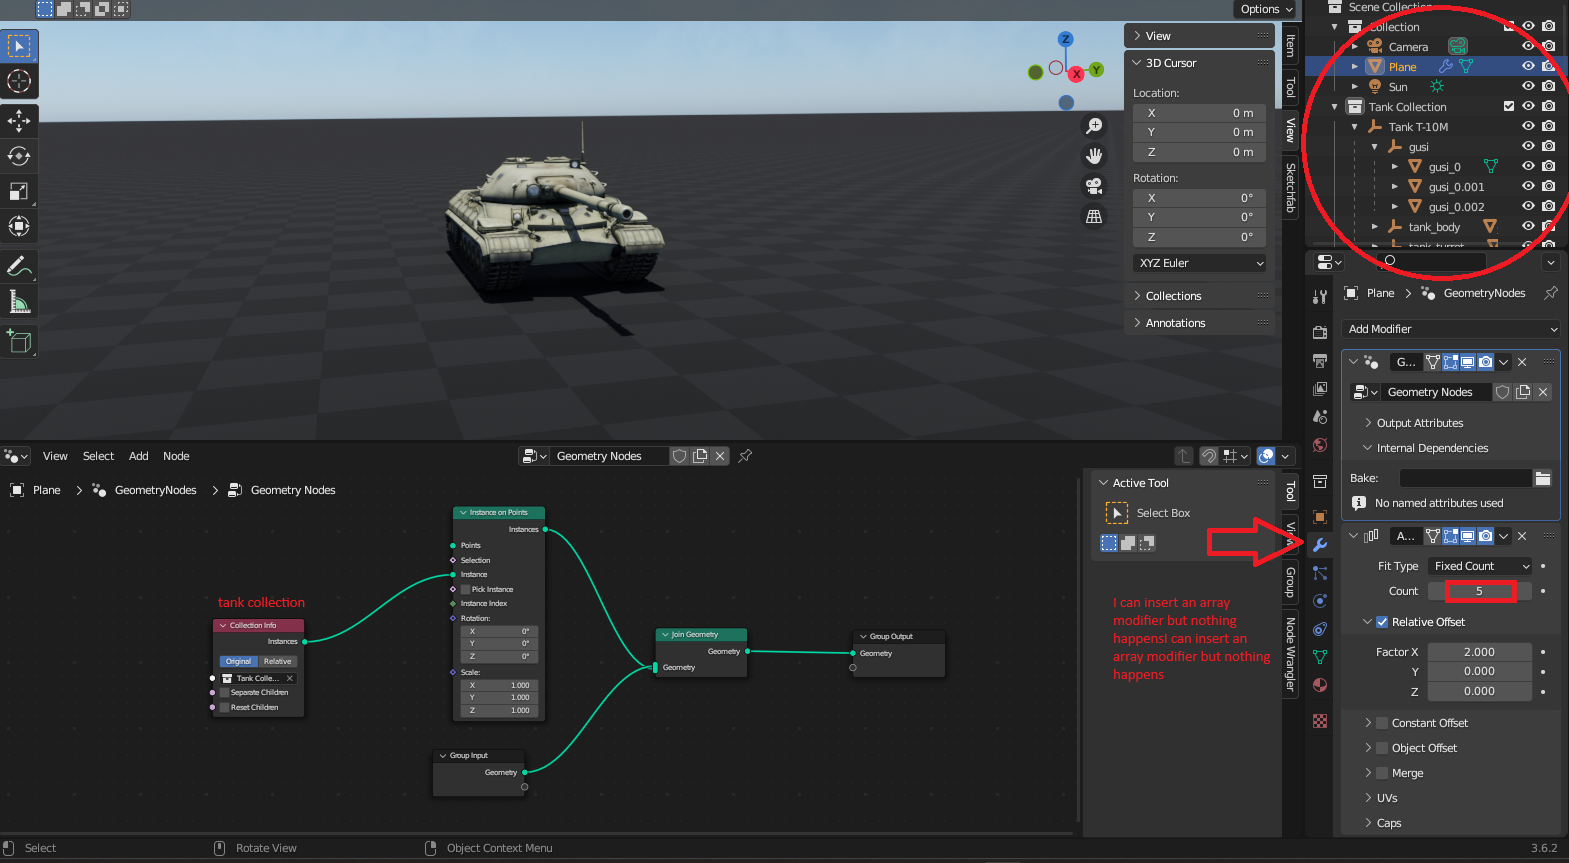Open the node editor View menu

click(x=55, y=456)
